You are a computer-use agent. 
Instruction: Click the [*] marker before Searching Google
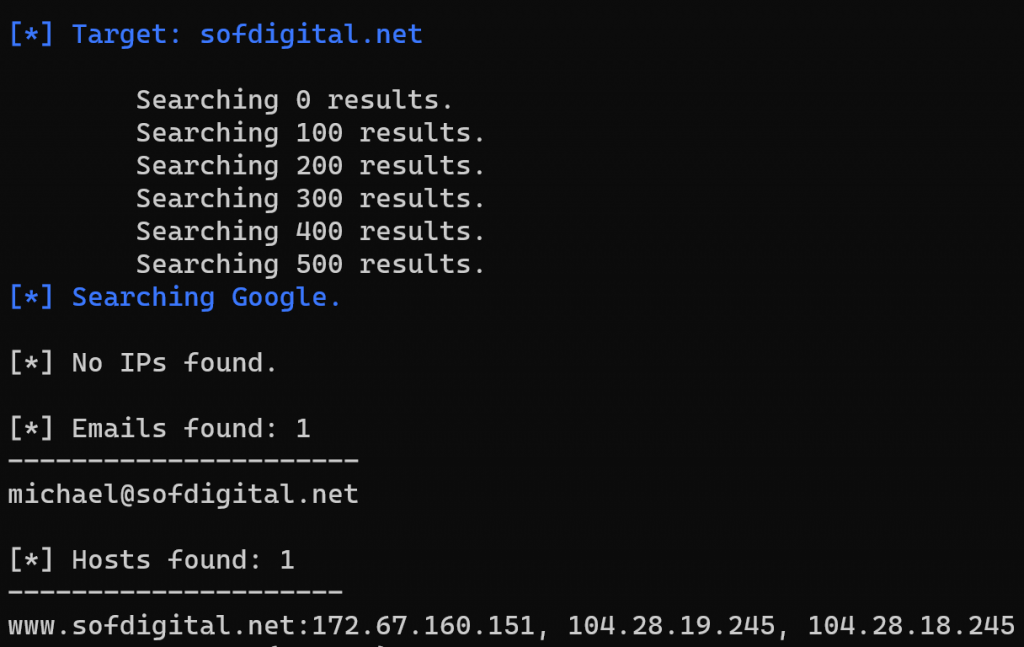coord(31,298)
